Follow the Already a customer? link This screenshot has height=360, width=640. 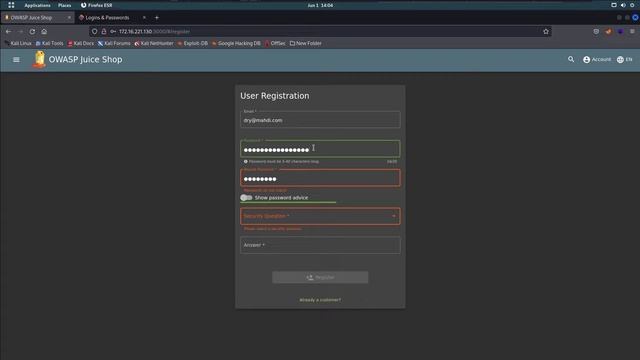320,300
